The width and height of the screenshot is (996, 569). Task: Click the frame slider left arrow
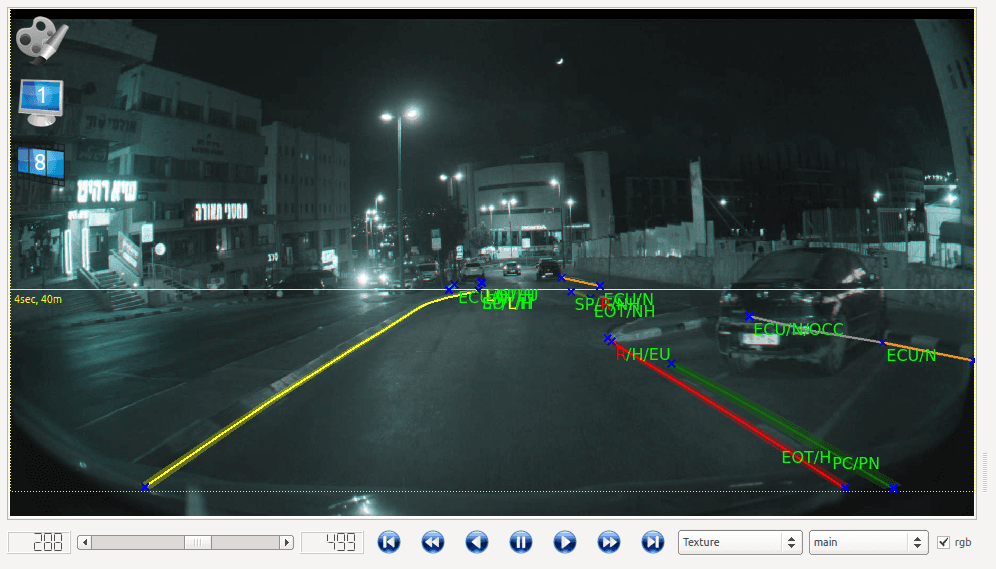pyautogui.click(x=84, y=542)
